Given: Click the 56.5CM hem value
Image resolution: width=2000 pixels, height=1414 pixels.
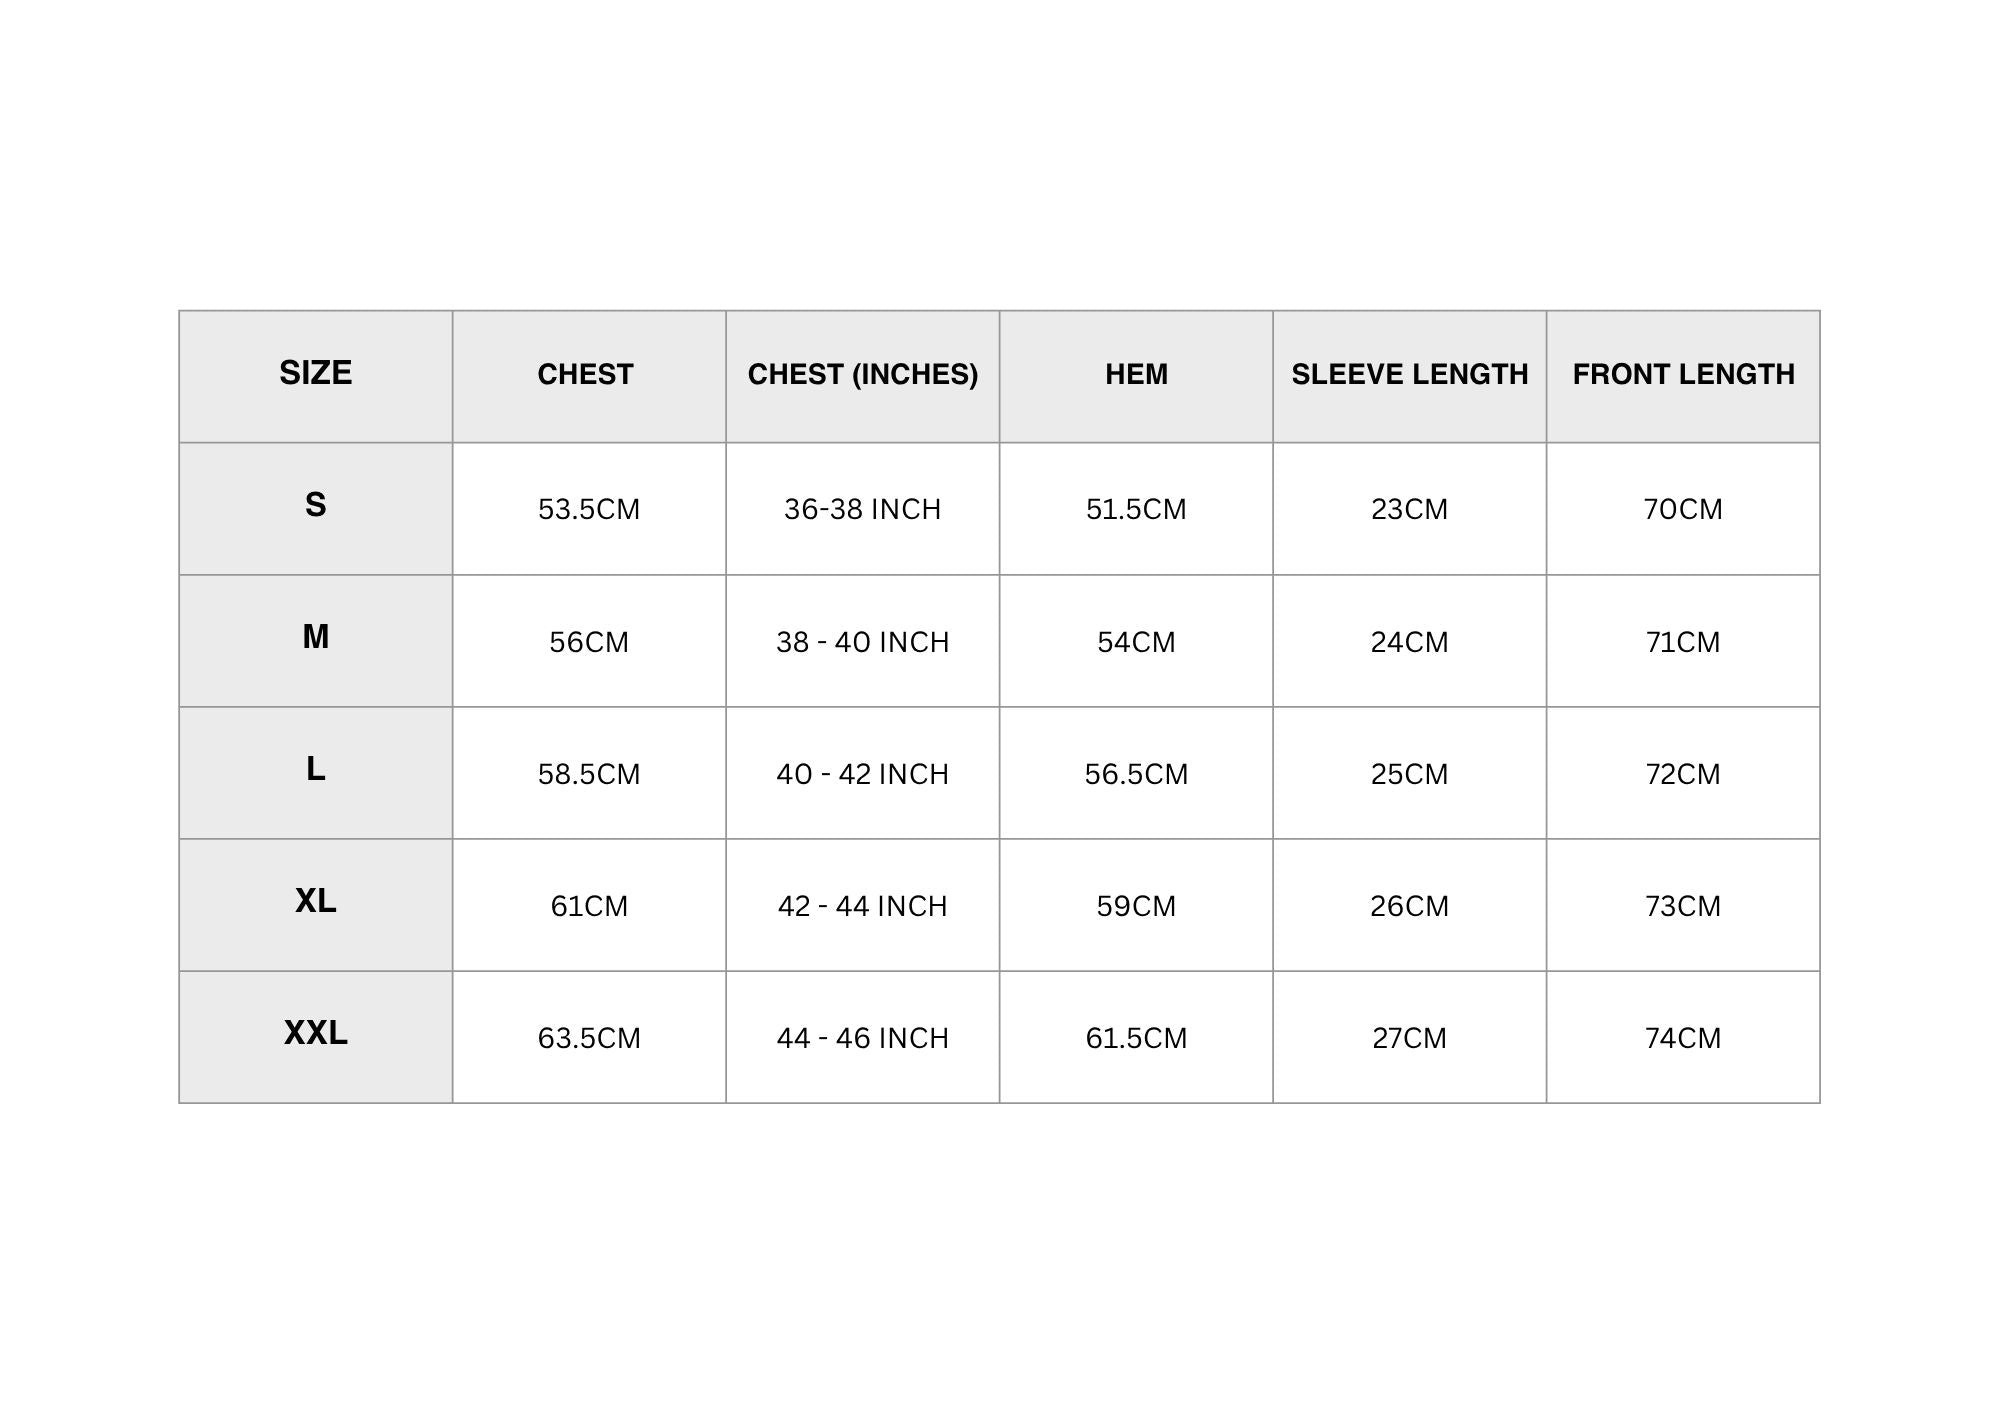Looking at the screenshot, I should [1136, 774].
